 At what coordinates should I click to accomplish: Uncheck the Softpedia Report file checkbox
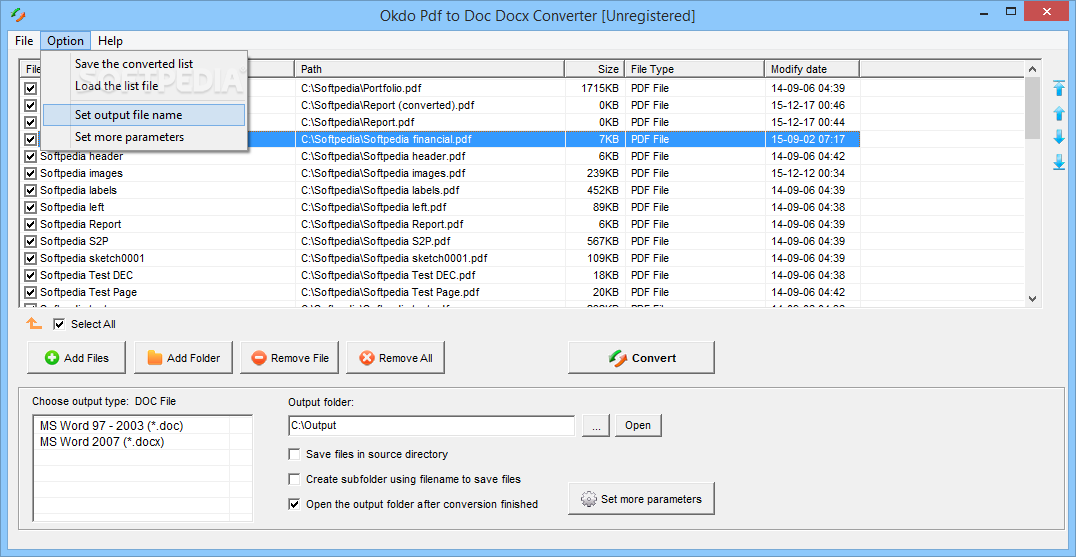pos(30,224)
